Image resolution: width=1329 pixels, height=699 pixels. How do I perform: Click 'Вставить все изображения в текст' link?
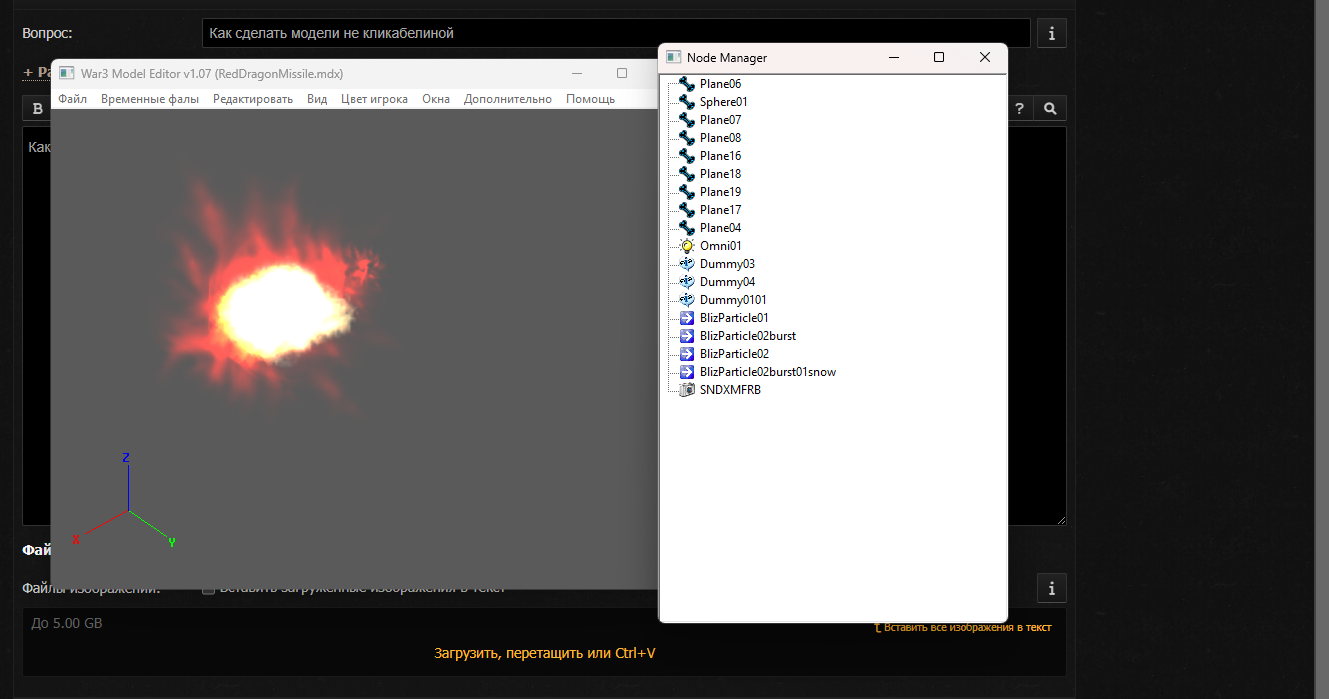pos(962,628)
